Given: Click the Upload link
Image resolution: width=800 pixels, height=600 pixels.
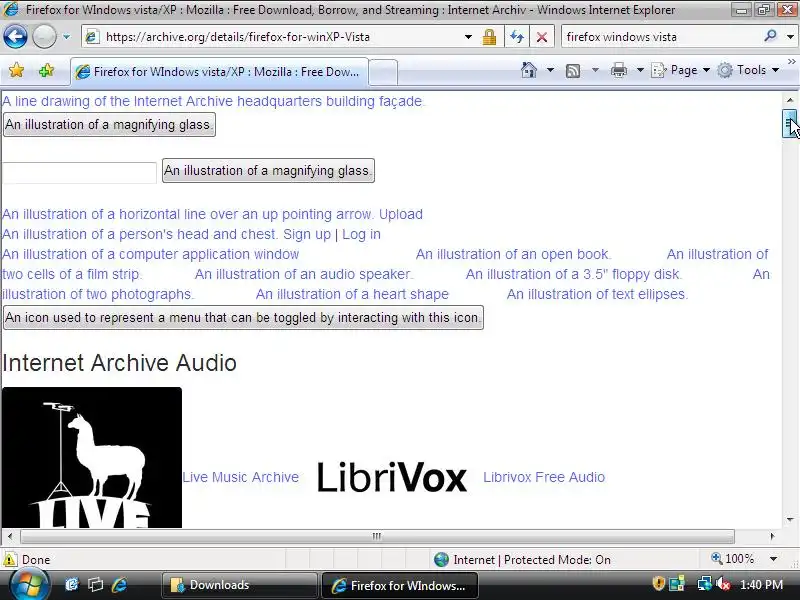Looking at the screenshot, I should click(x=401, y=214).
